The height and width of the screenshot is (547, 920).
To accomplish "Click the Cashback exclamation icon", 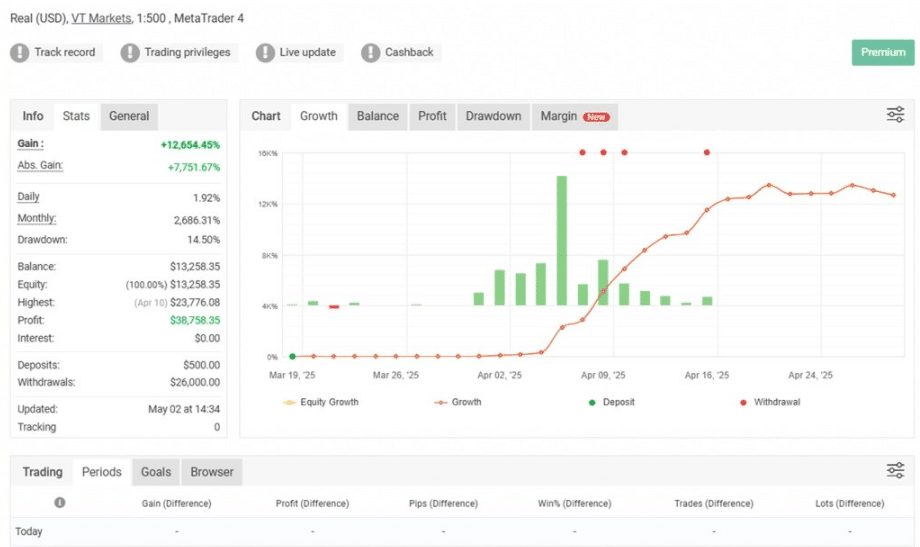I will tap(370, 53).
